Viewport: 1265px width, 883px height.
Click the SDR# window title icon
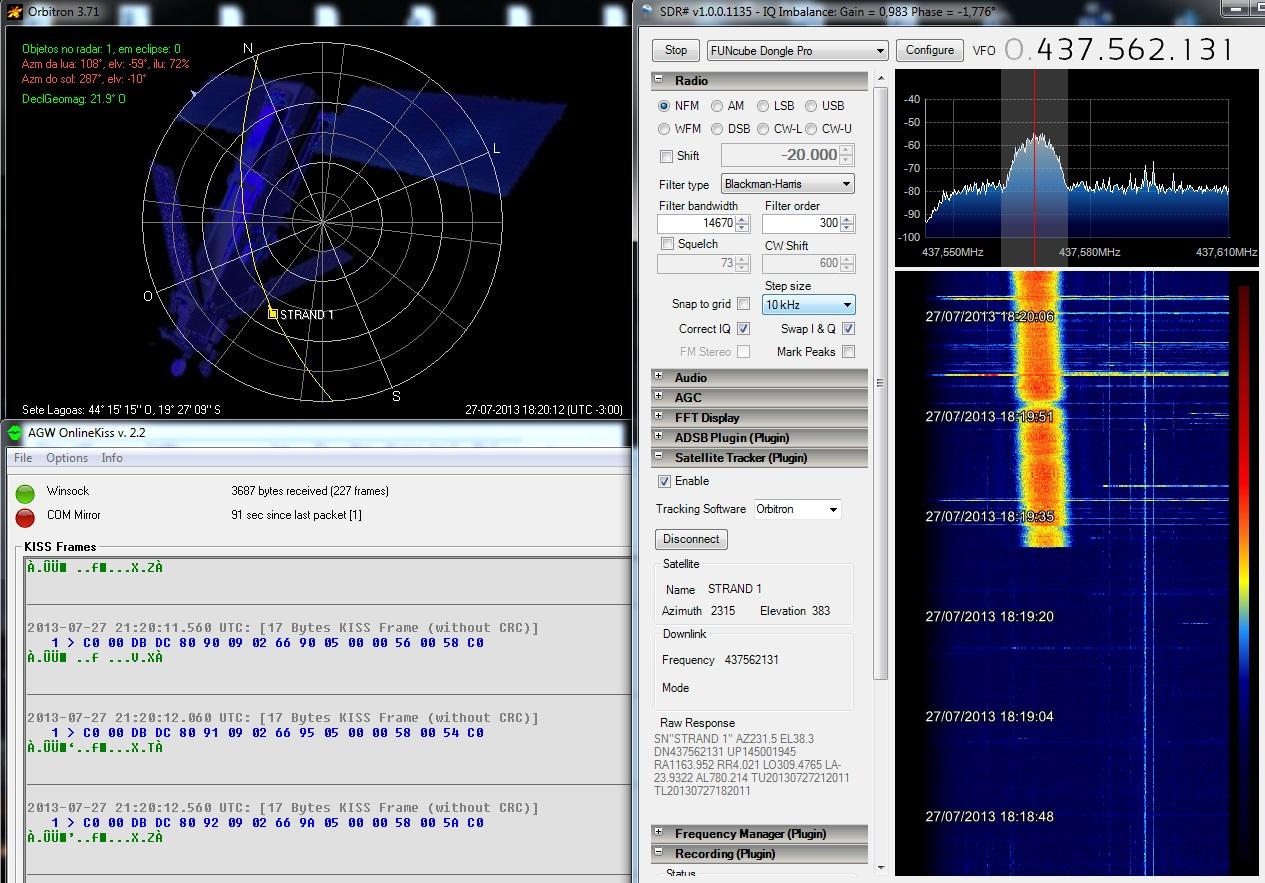coord(646,11)
